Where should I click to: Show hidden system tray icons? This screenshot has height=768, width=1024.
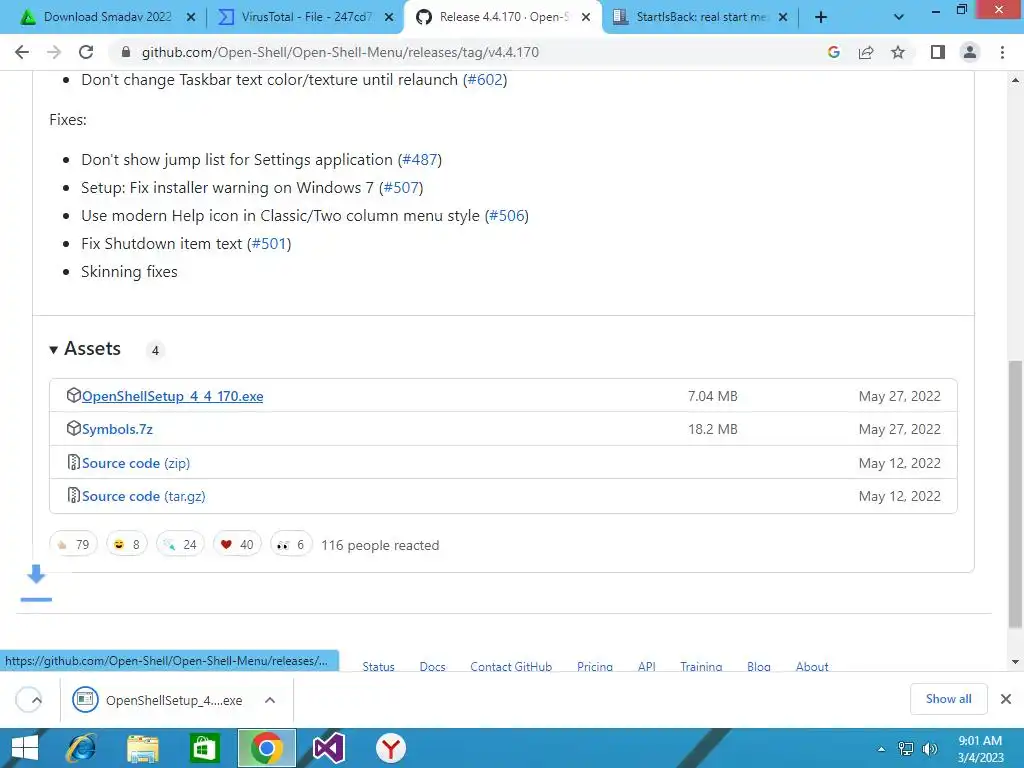881,749
